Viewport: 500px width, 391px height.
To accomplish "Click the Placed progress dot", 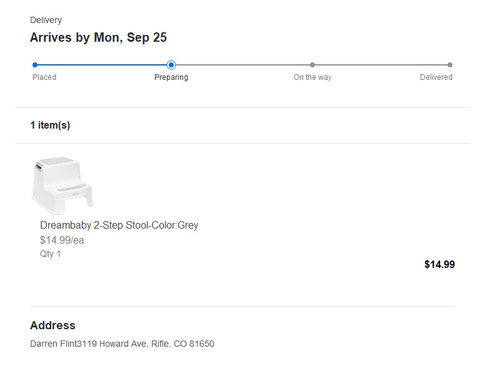I will click(x=35, y=65).
